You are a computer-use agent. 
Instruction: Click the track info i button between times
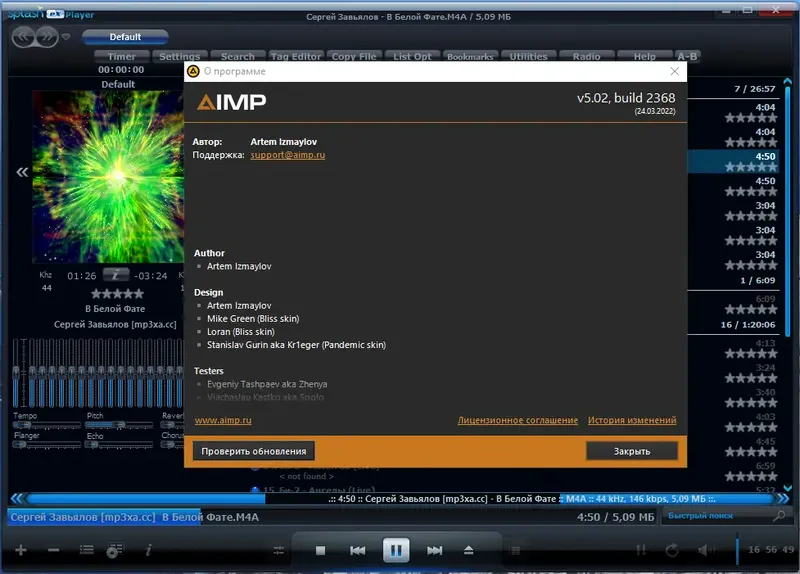[116, 275]
